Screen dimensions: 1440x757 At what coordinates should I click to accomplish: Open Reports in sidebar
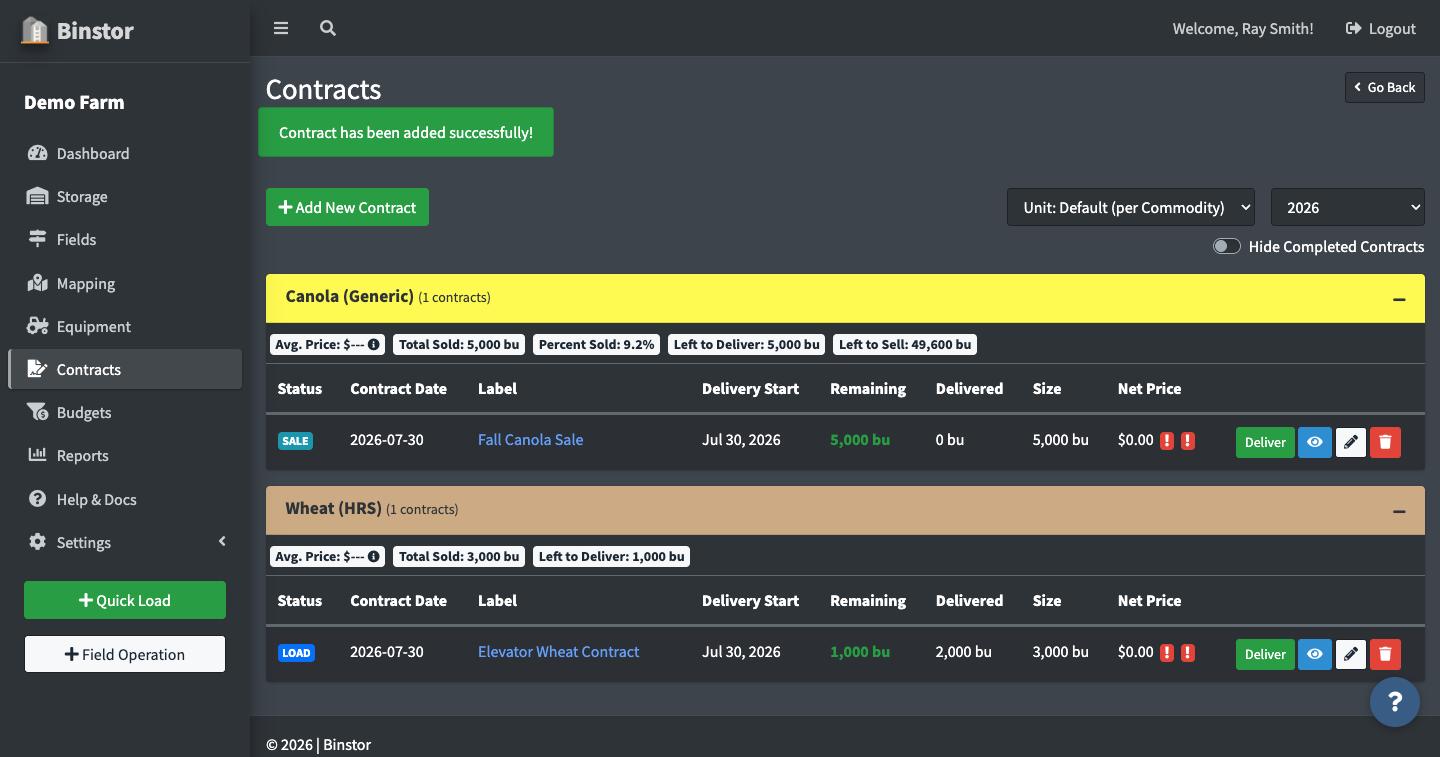125,455
